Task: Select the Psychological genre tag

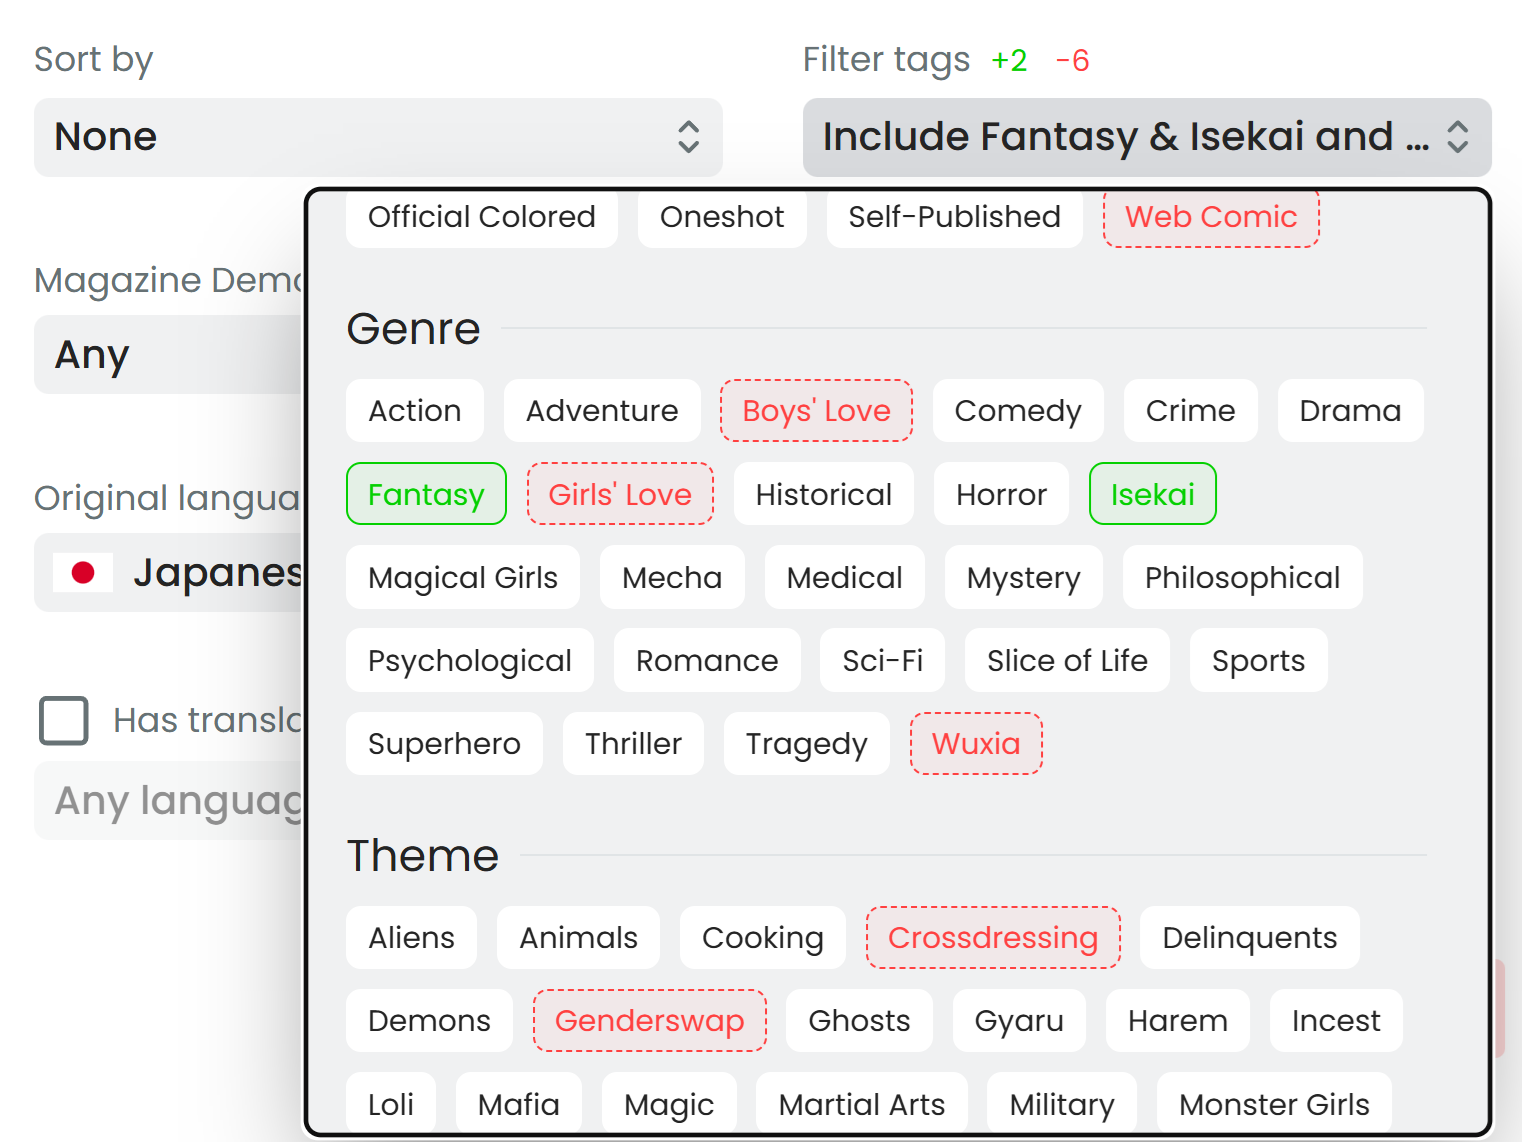Action: coord(469,661)
